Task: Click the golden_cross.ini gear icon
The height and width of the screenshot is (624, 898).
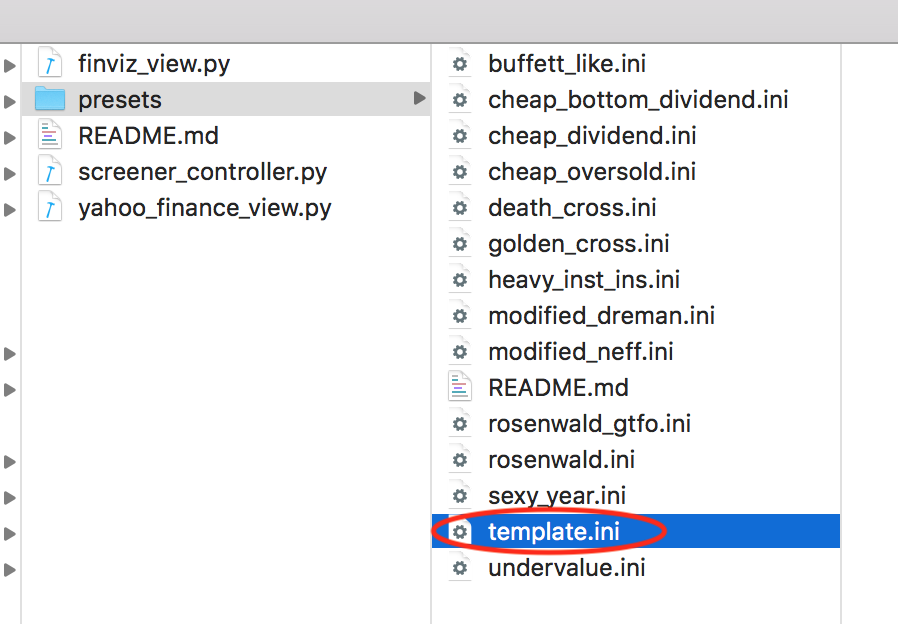Action: 459,244
